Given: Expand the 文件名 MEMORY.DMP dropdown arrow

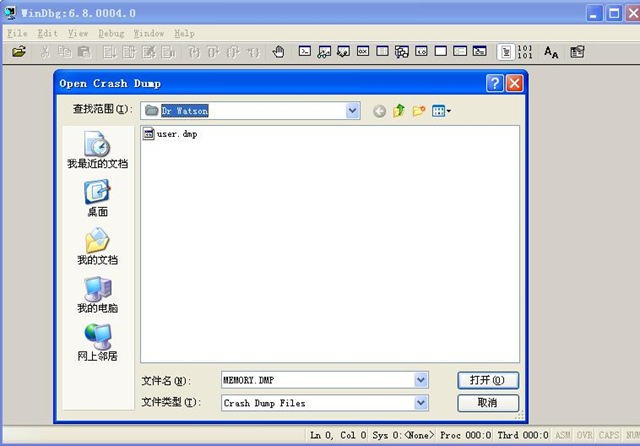Looking at the screenshot, I should tap(420, 380).
